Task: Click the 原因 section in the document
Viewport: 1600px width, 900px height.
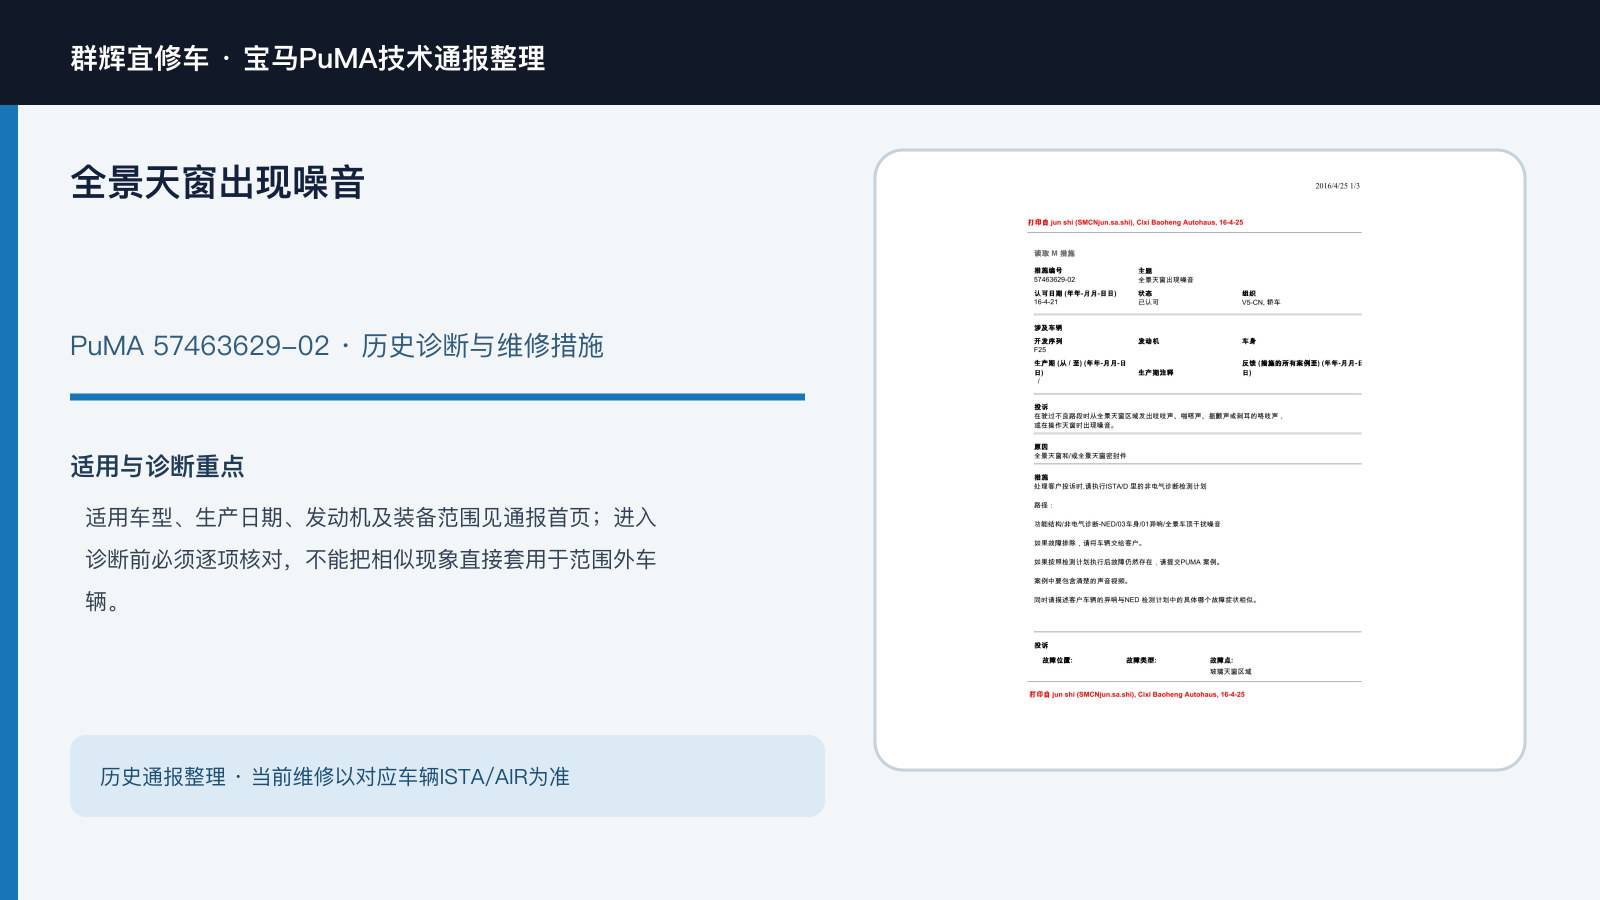Action: coord(1080,452)
